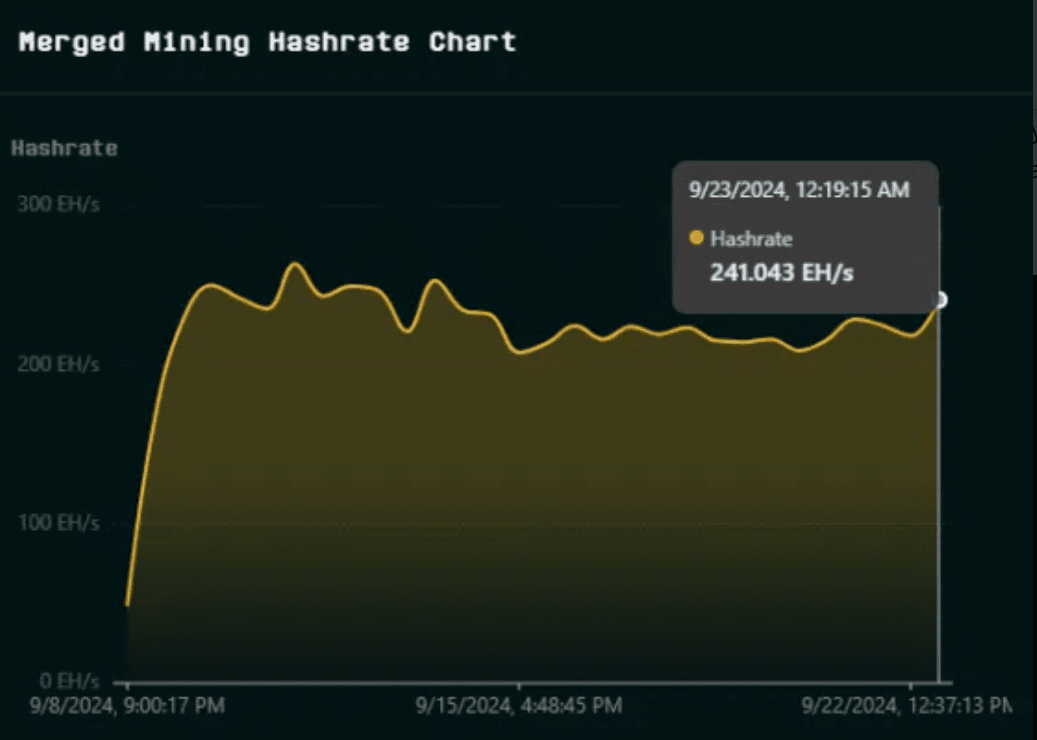
Task: Click the highlighted data point marker on the line
Action: click(x=939, y=300)
